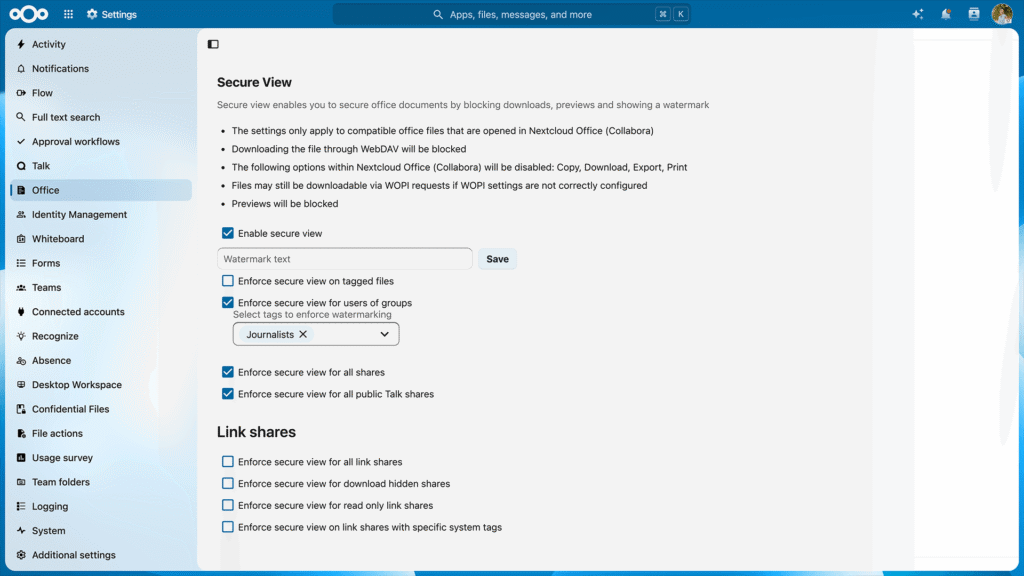
Task: Click the Office document icon
Action: [21, 190]
